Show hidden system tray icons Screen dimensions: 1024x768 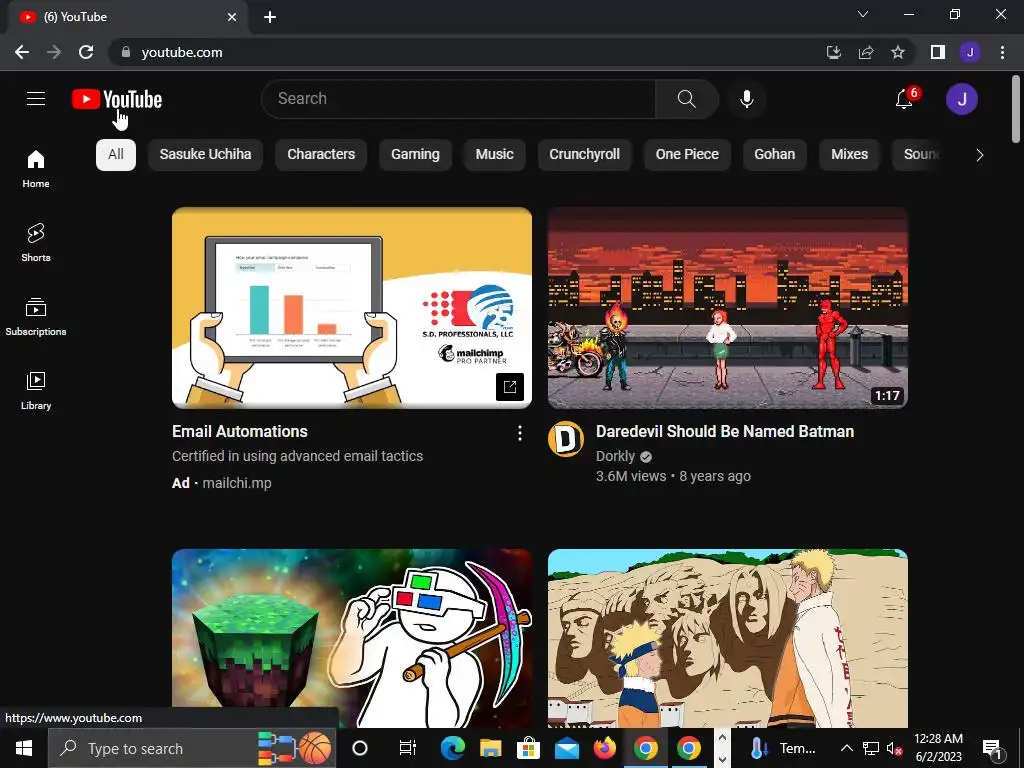tap(846, 748)
